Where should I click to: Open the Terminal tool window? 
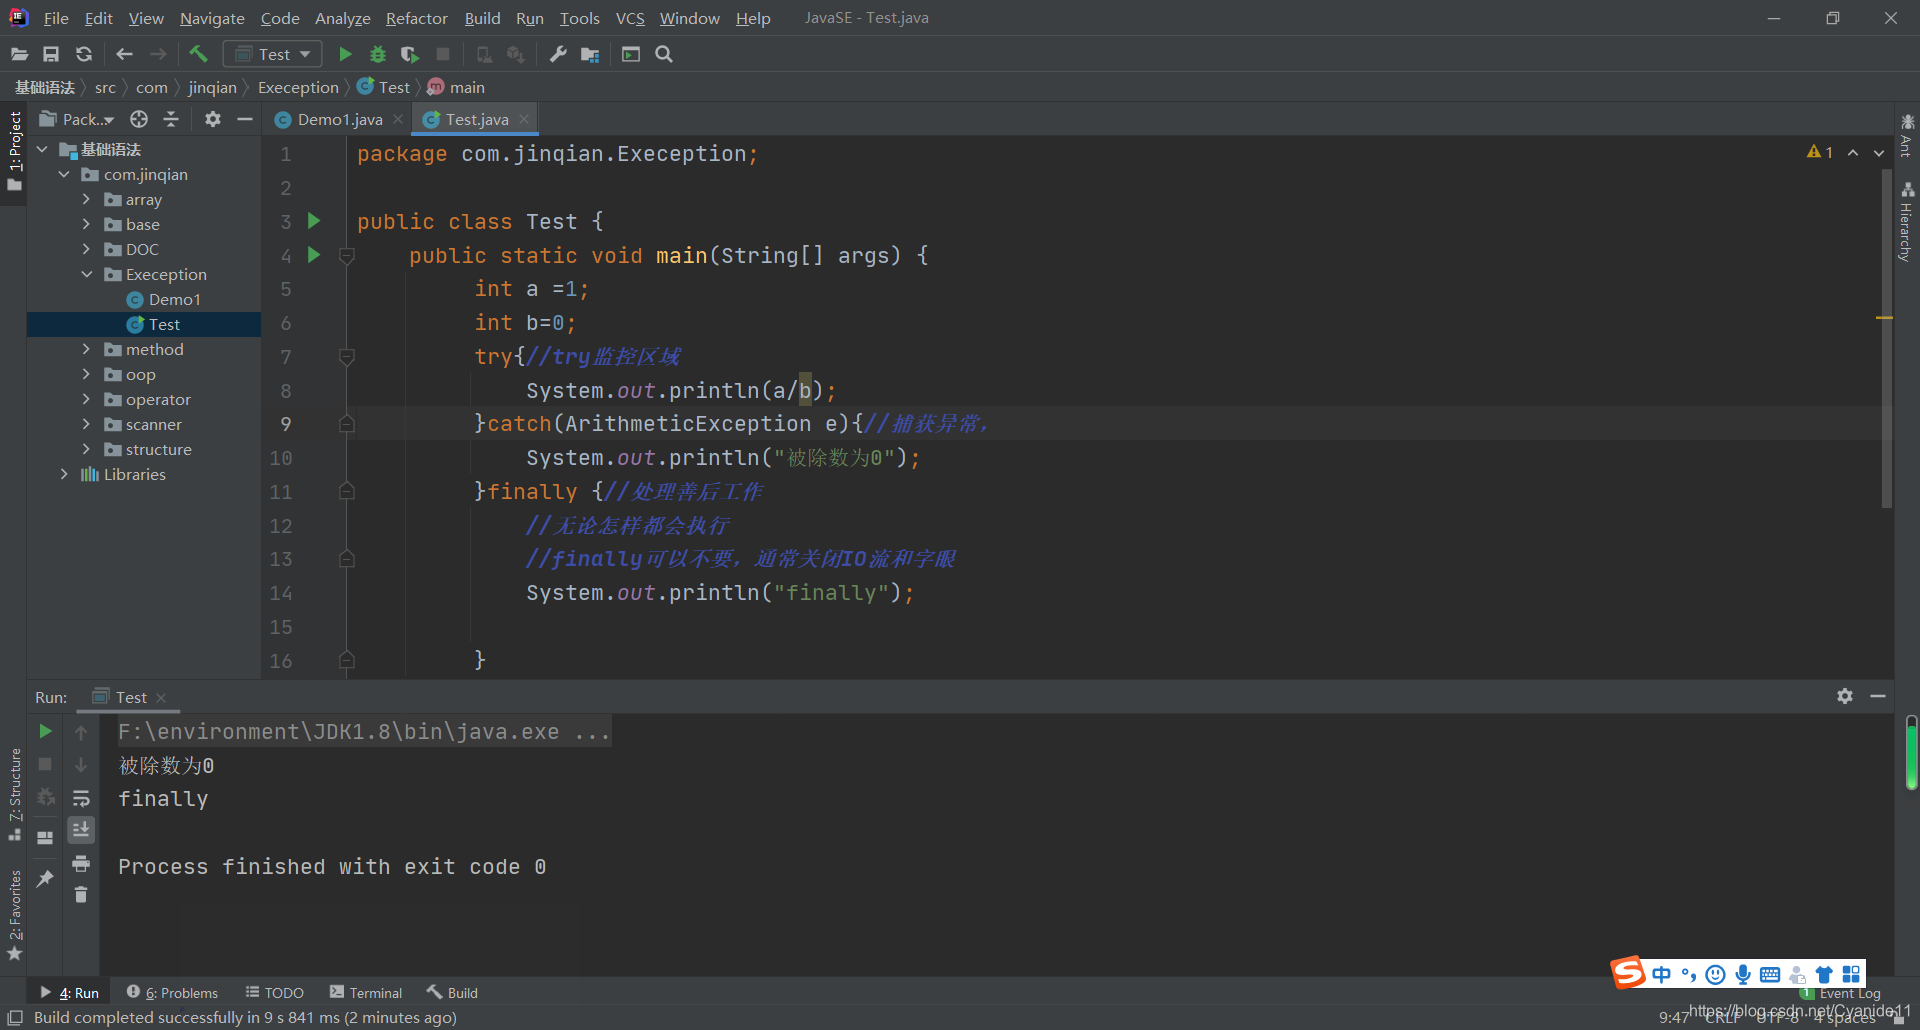pyautogui.click(x=366, y=992)
